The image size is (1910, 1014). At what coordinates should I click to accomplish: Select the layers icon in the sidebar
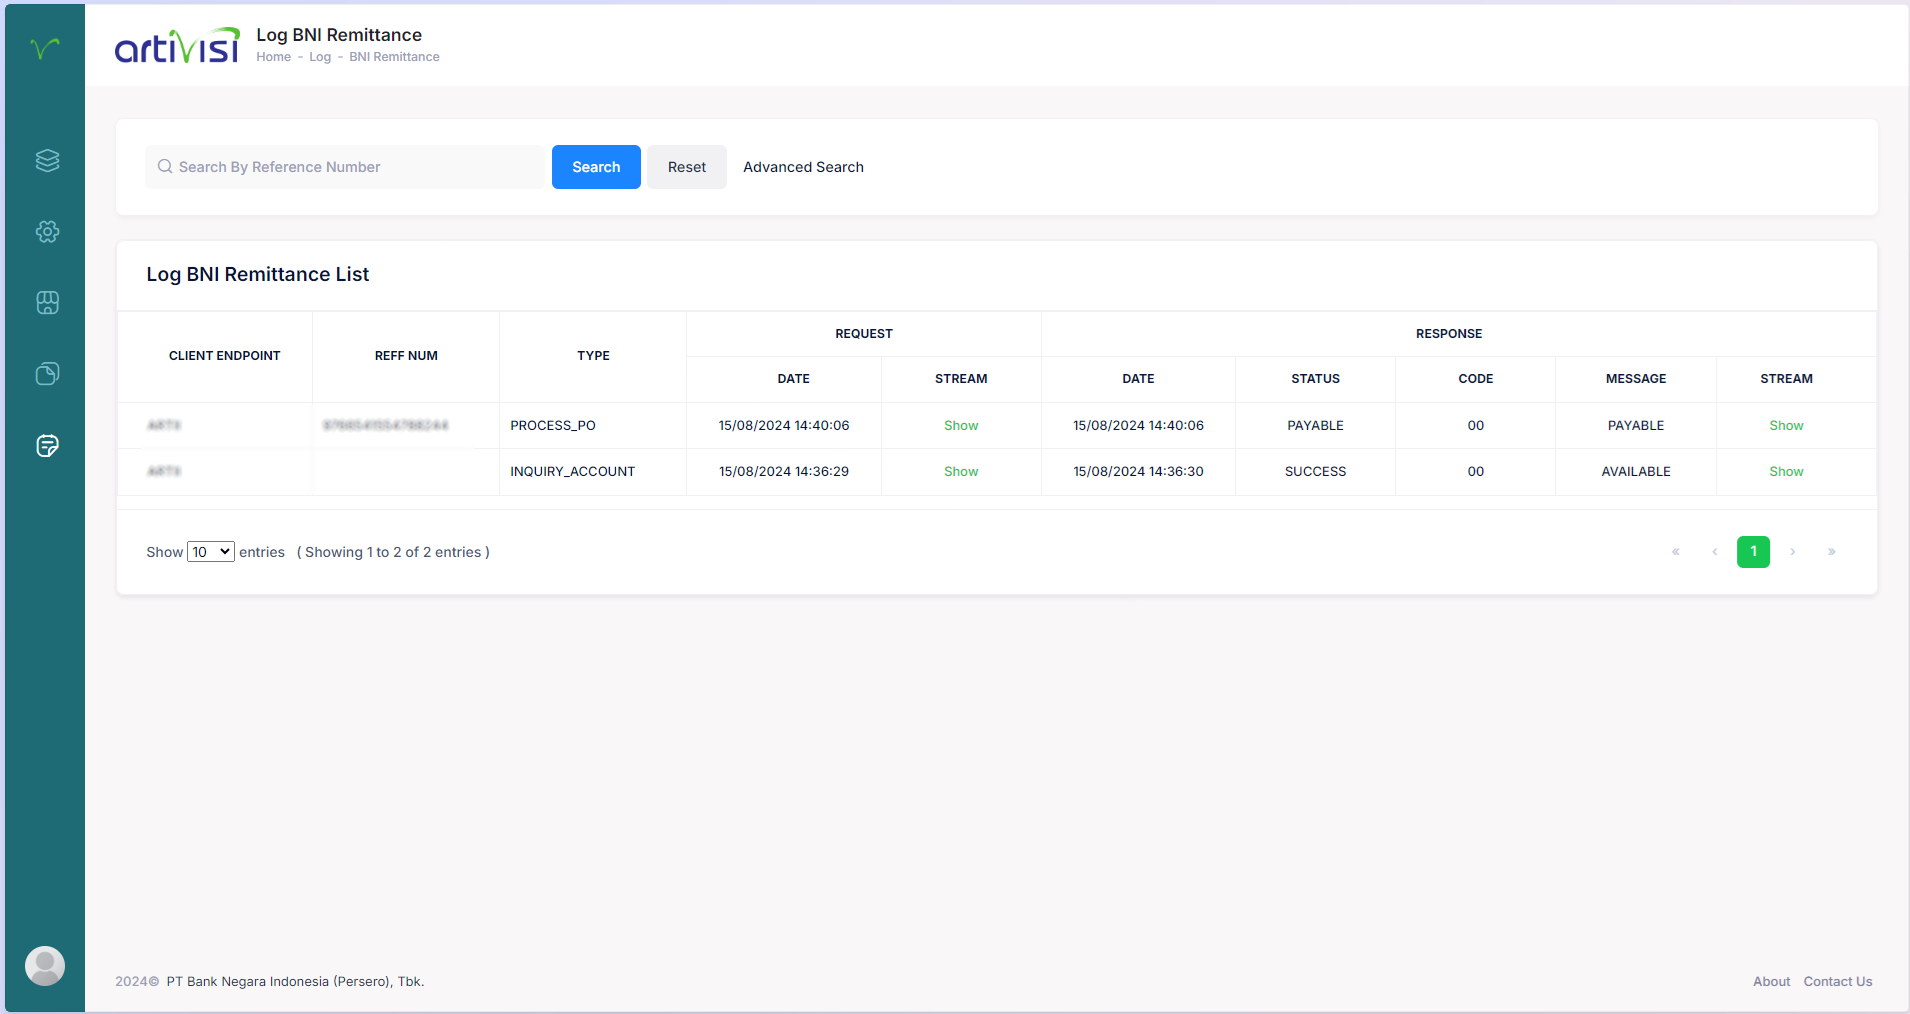(46, 160)
